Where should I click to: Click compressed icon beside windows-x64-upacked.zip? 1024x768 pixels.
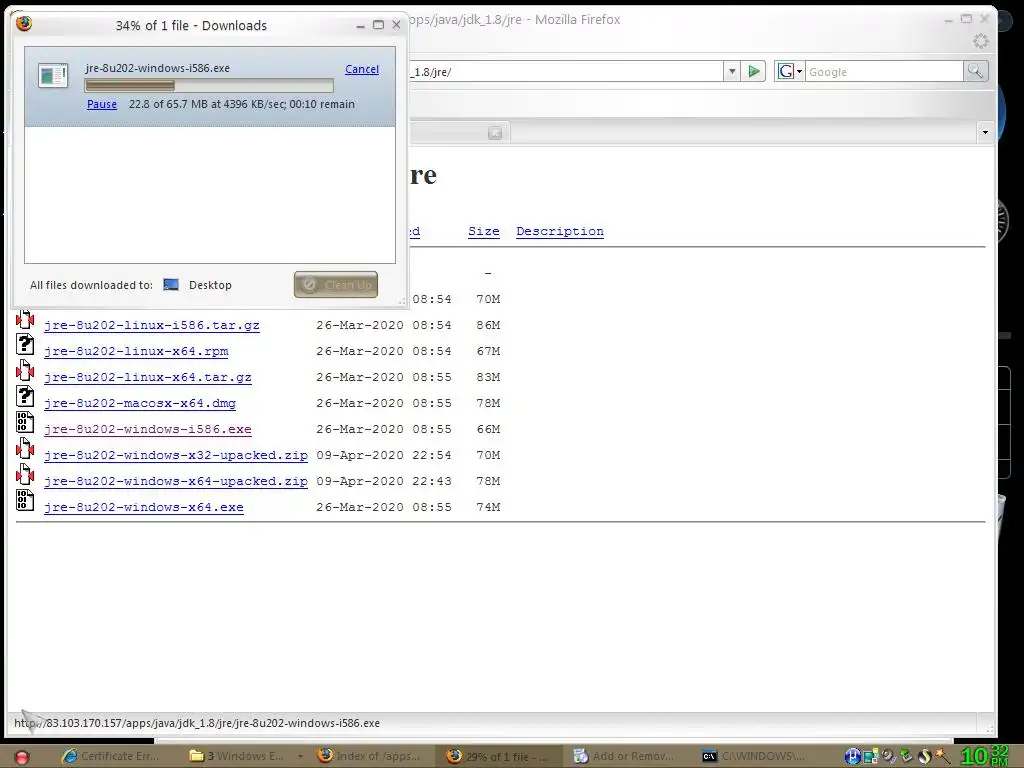click(25, 475)
